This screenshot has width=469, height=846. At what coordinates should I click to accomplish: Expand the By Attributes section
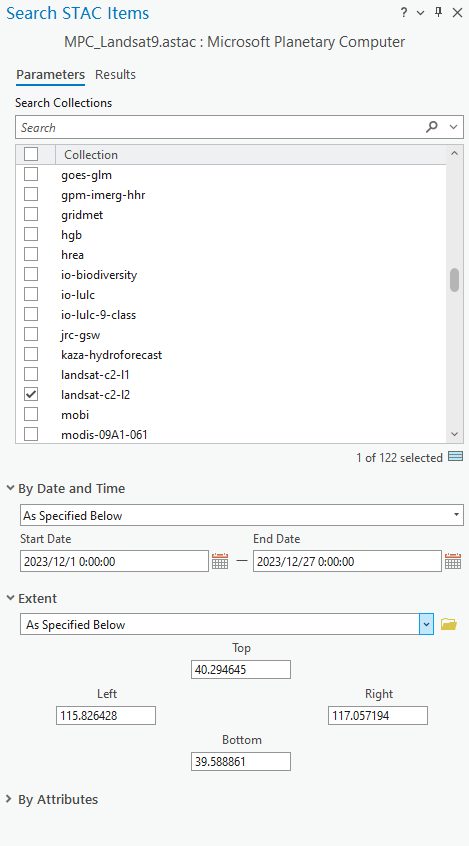coord(10,799)
